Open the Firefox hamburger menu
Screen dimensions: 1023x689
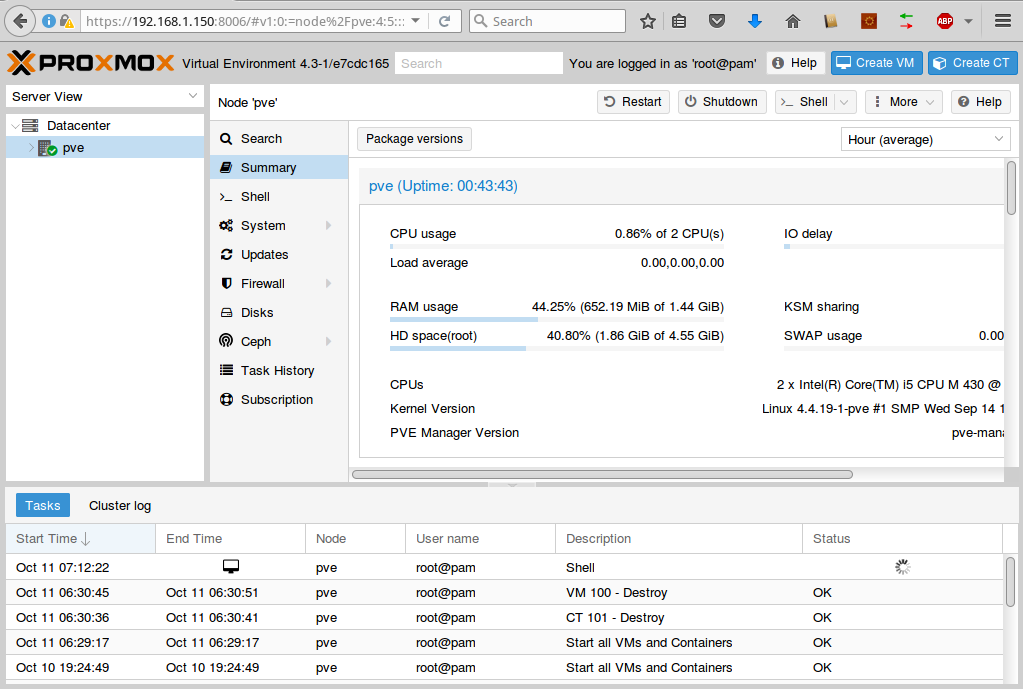point(1003,22)
